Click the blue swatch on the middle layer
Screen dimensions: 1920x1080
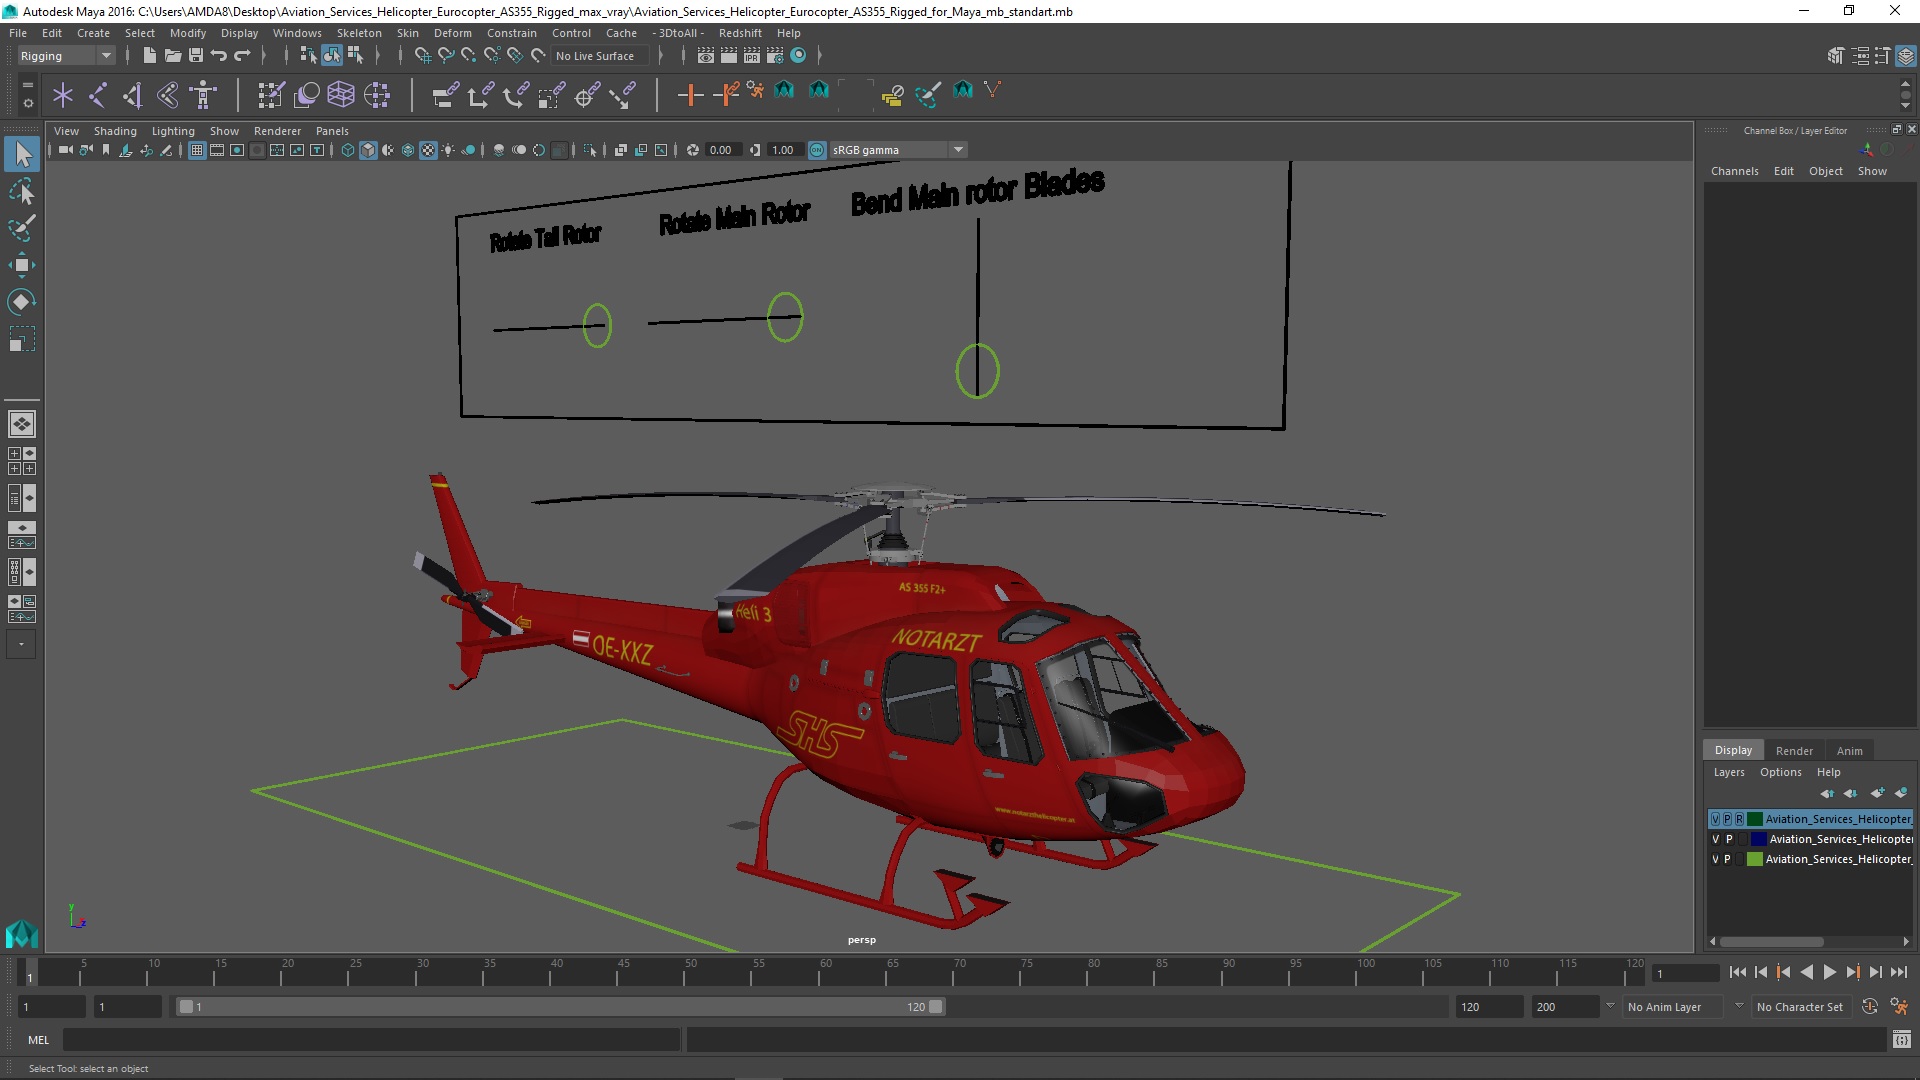[x=1758, y=839]
